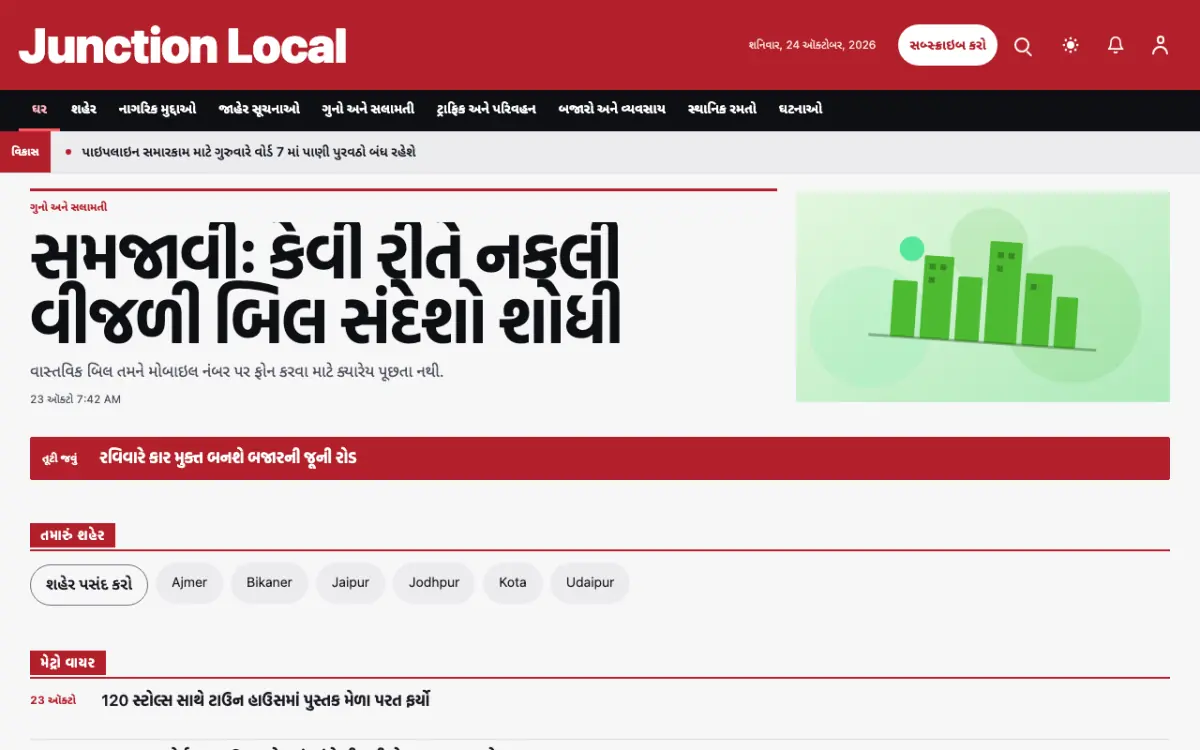This screenshot has height=750, width=1200.
Task: Click the date શનિવાર, 24 ઑક્ટોબર, 2026
Action: [x=812, y=45]
